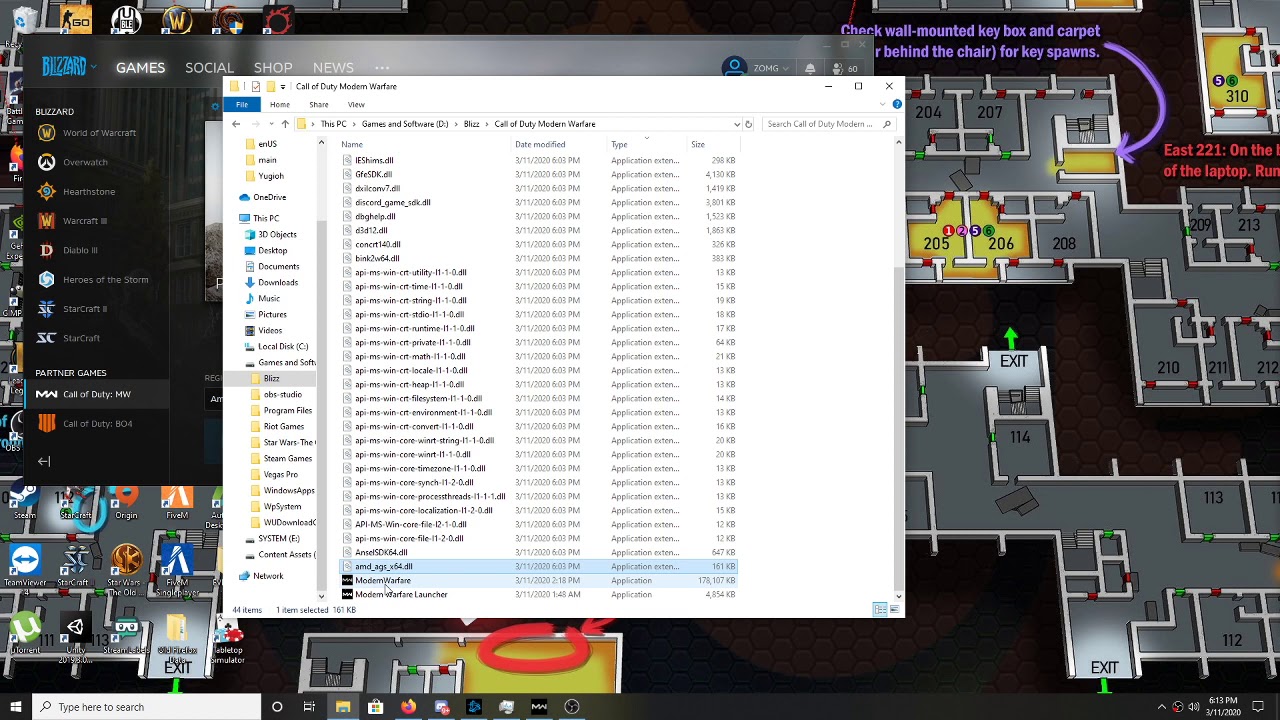Screen dimensions: 1280x720
Task: Open uTorrent desktop shortcut
Action: click(25, 634)
